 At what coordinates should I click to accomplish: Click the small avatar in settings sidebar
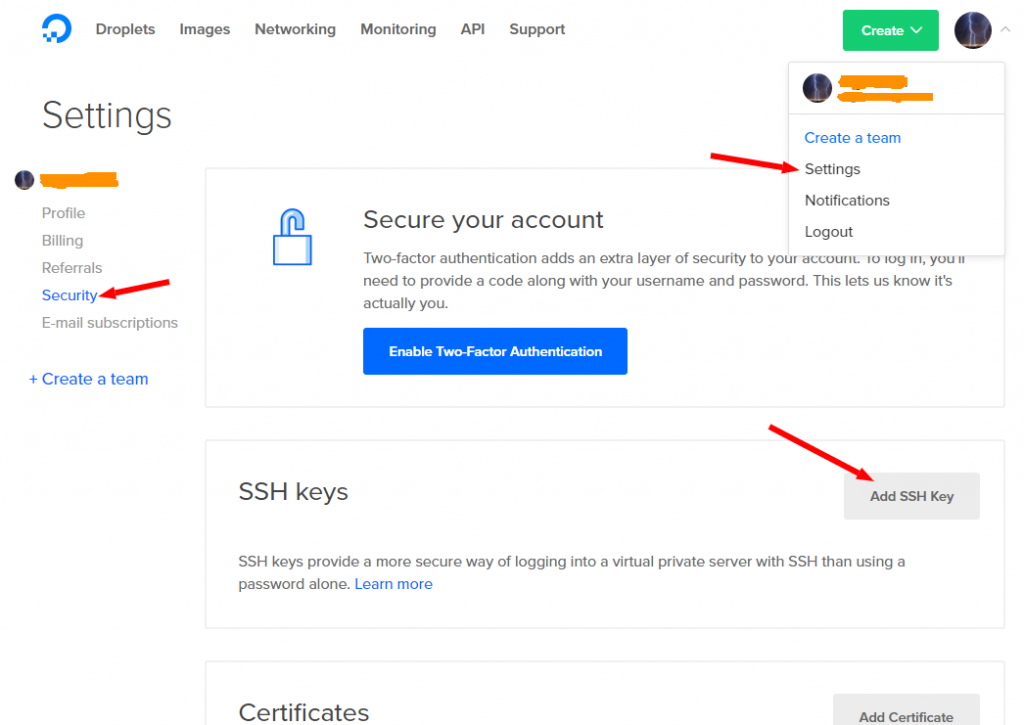[25, 180]
